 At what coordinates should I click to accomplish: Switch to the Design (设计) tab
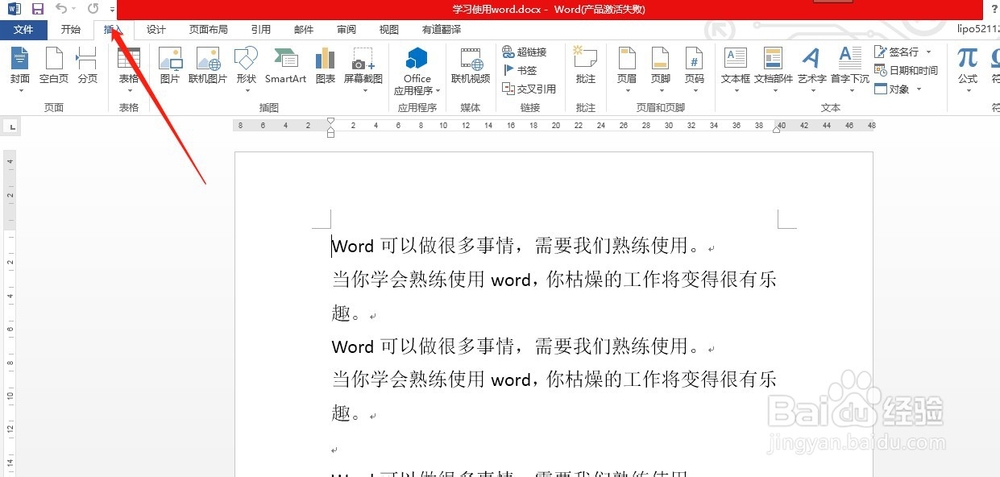click(x=156, y=29)
